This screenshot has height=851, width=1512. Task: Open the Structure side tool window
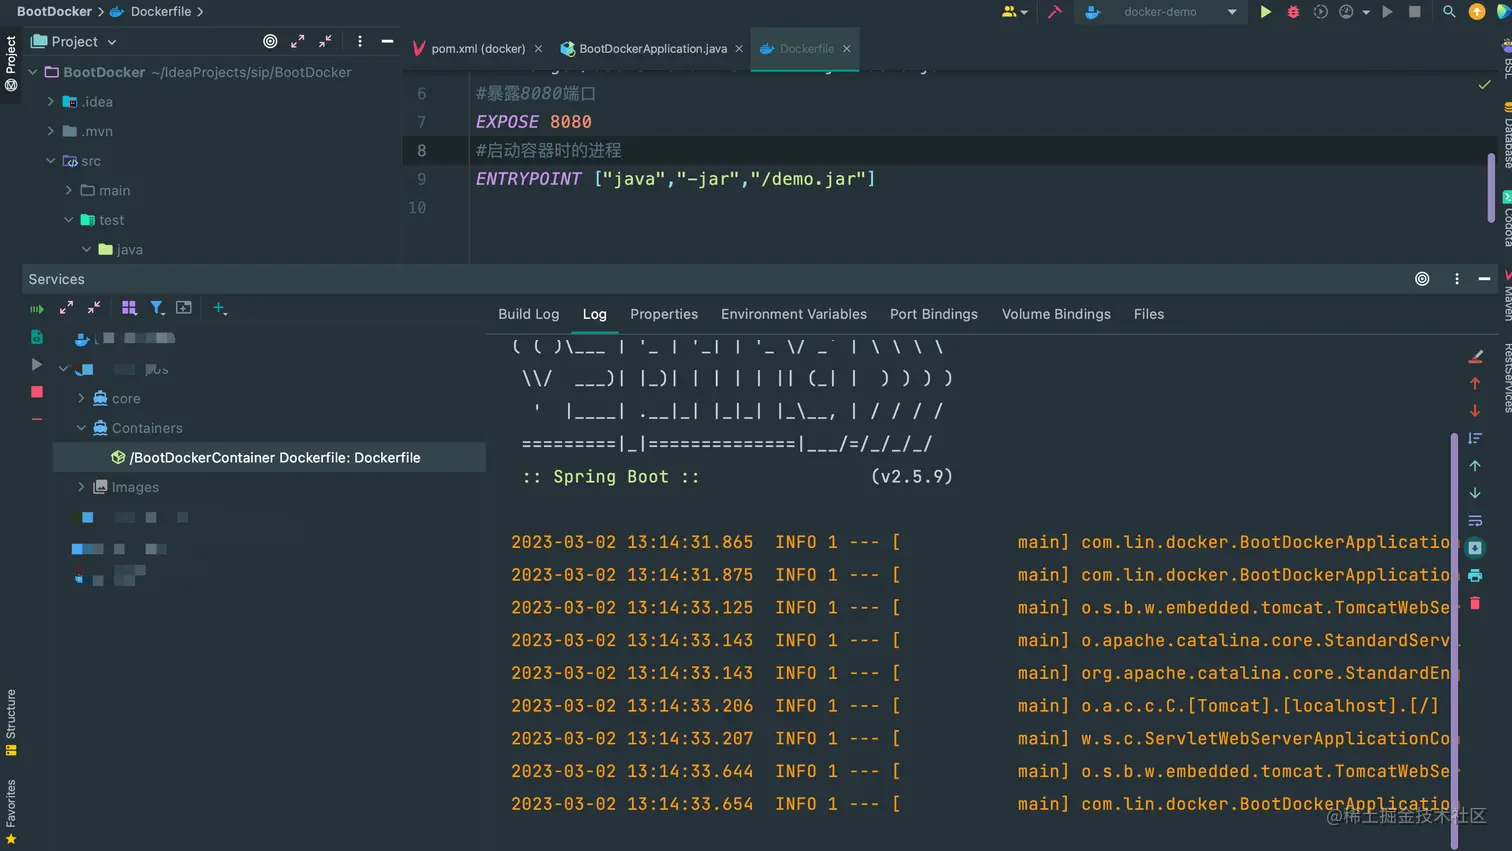11,722
